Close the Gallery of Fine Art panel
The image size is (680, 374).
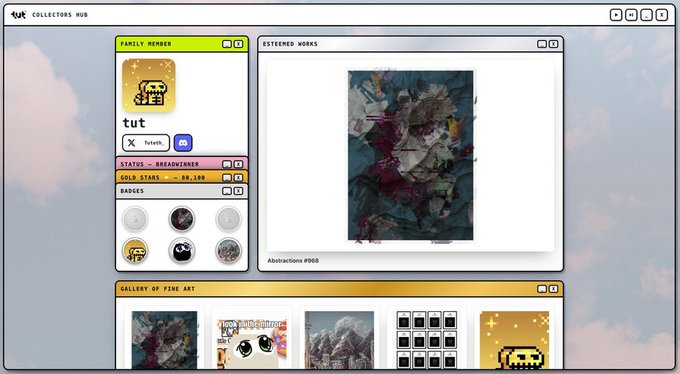(x=553, y=289)
